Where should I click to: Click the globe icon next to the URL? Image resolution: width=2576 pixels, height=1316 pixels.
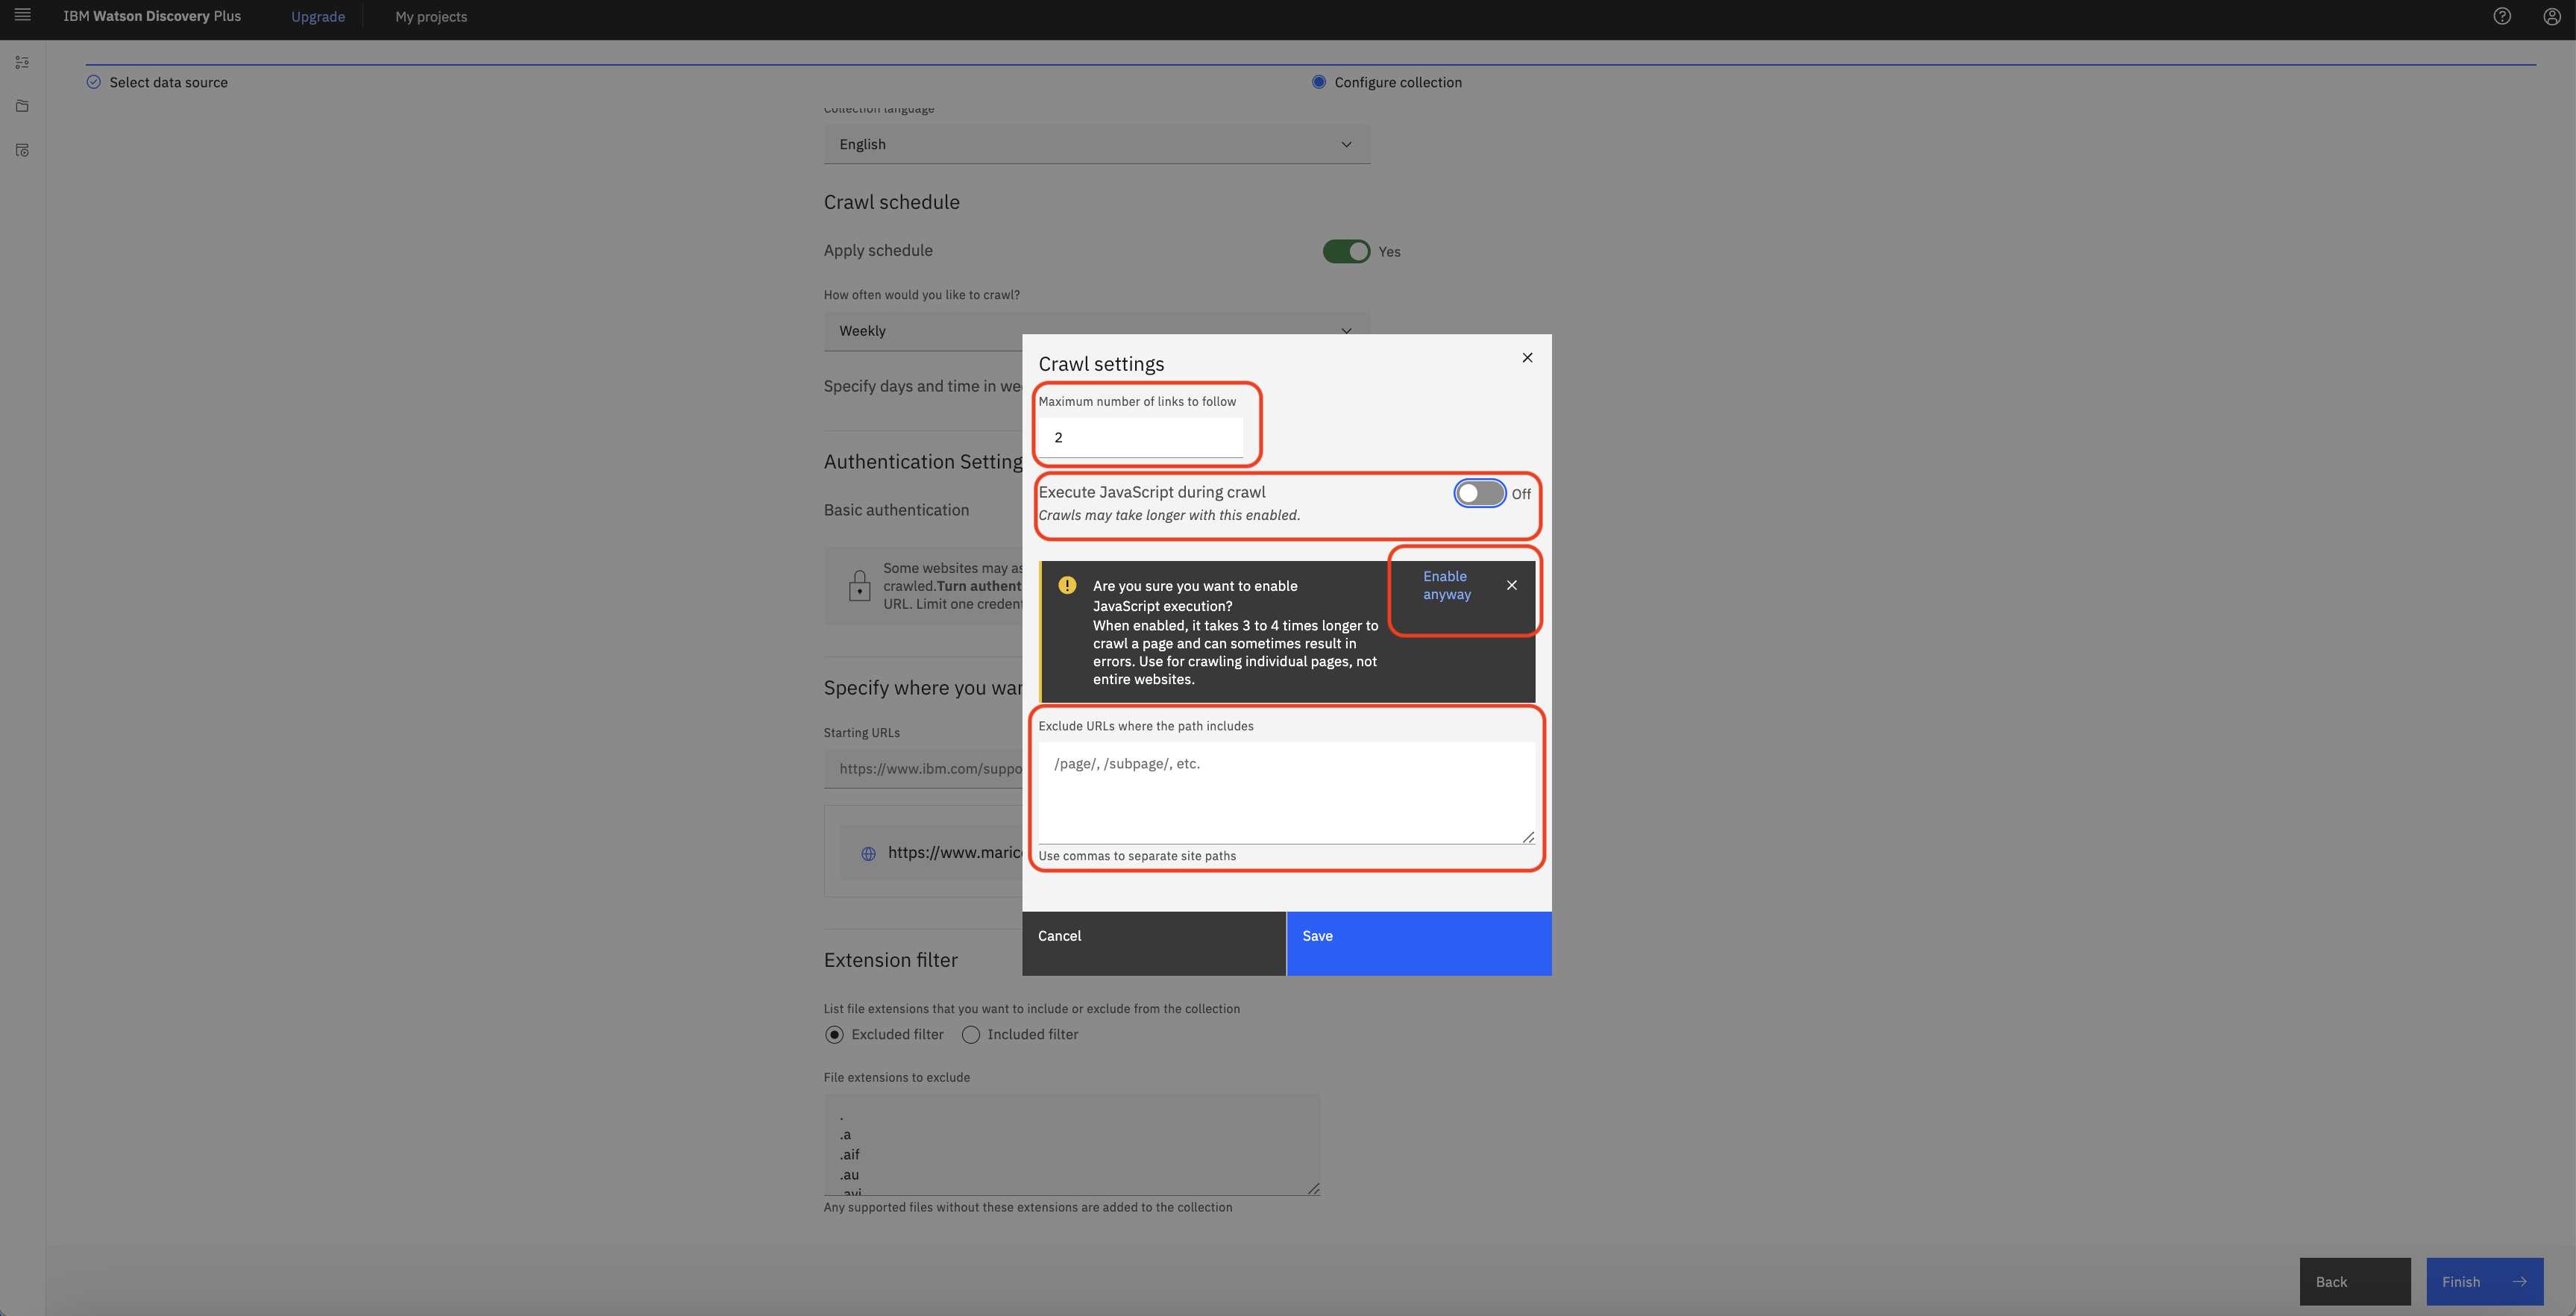click(x=868, y=853)
